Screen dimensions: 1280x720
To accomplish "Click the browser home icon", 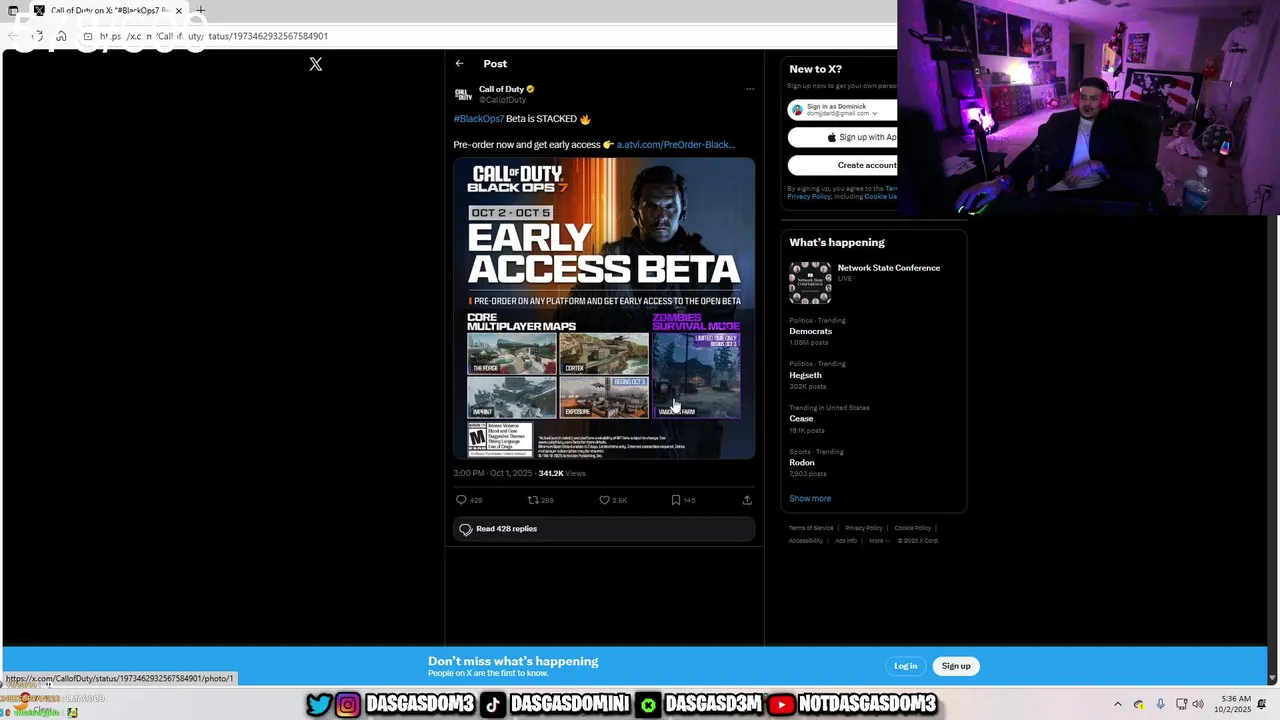I will (61, 36).
